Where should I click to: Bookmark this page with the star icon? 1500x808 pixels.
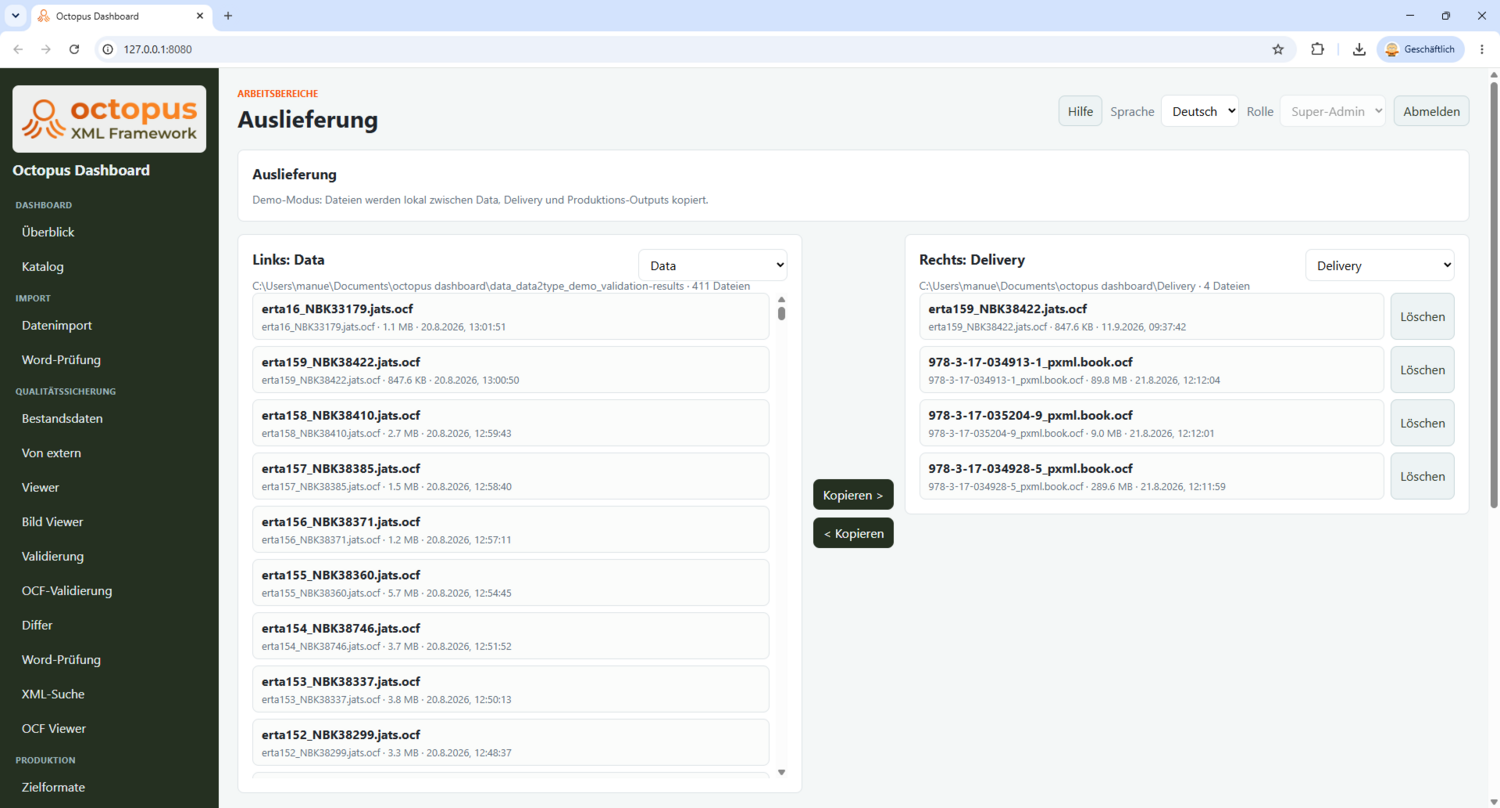(x=1277, y=49)
